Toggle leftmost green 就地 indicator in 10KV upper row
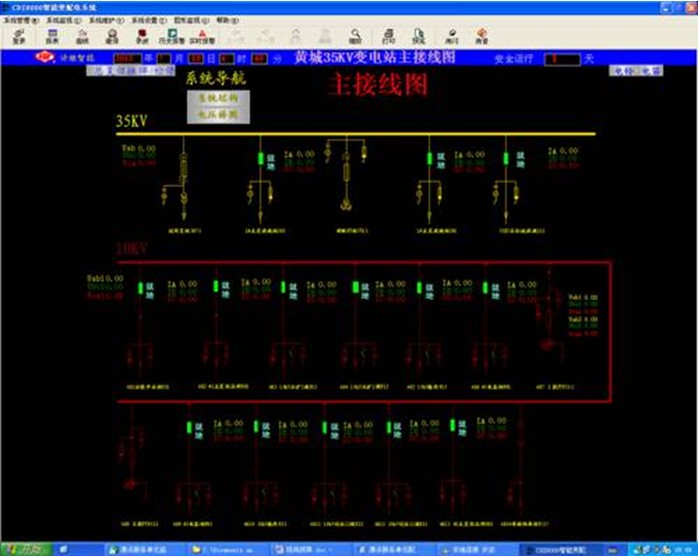Image resolution: width=698 pixels, height=556 pixels. 142,289
